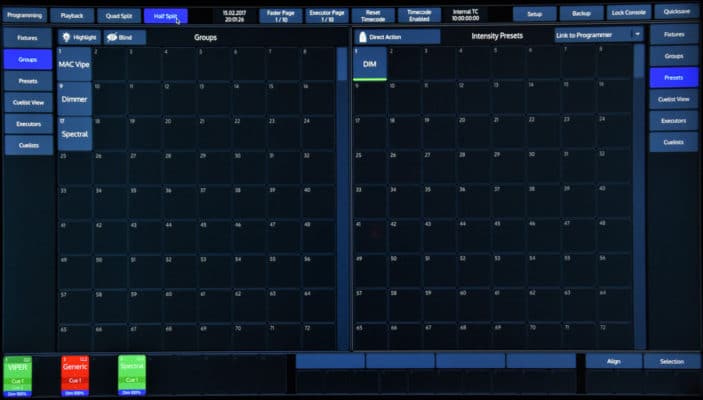Image resolution: width=703 pixels, height=400 pixels.
Task: Select the green Spectral playback executor
Action: pyautogui.click(x=132, y=375)
